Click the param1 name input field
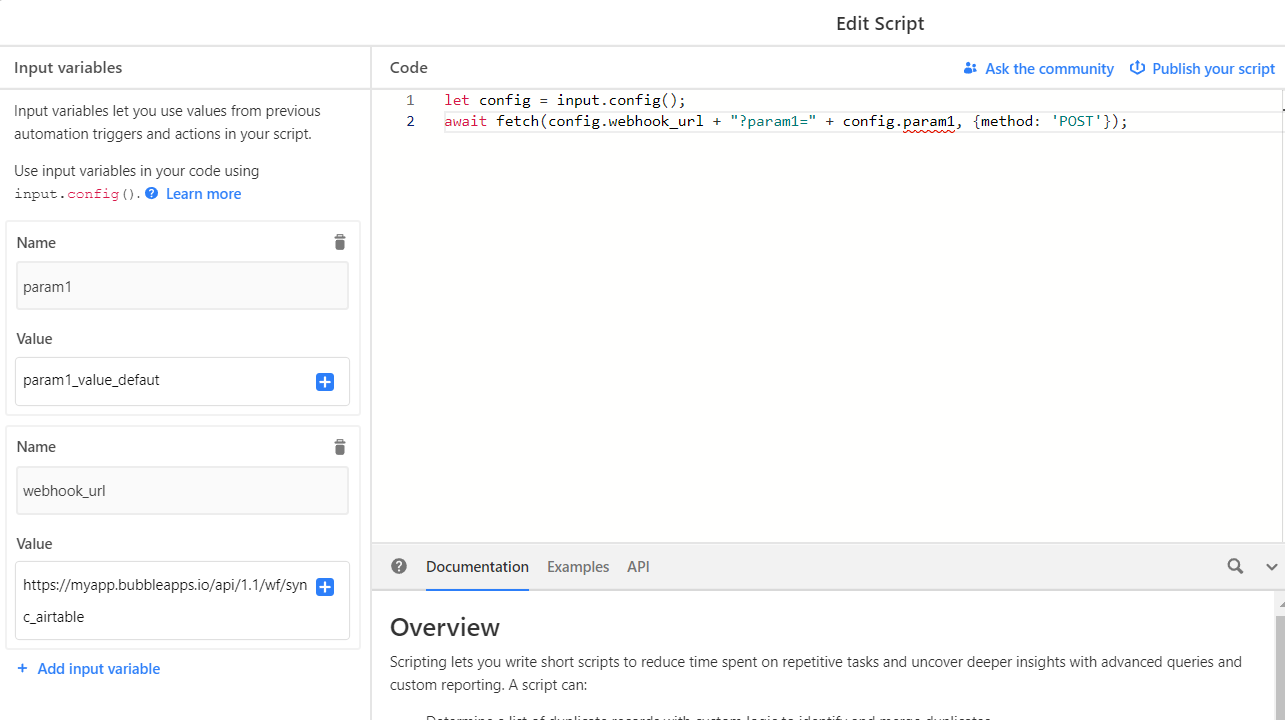 pos(182,286)
